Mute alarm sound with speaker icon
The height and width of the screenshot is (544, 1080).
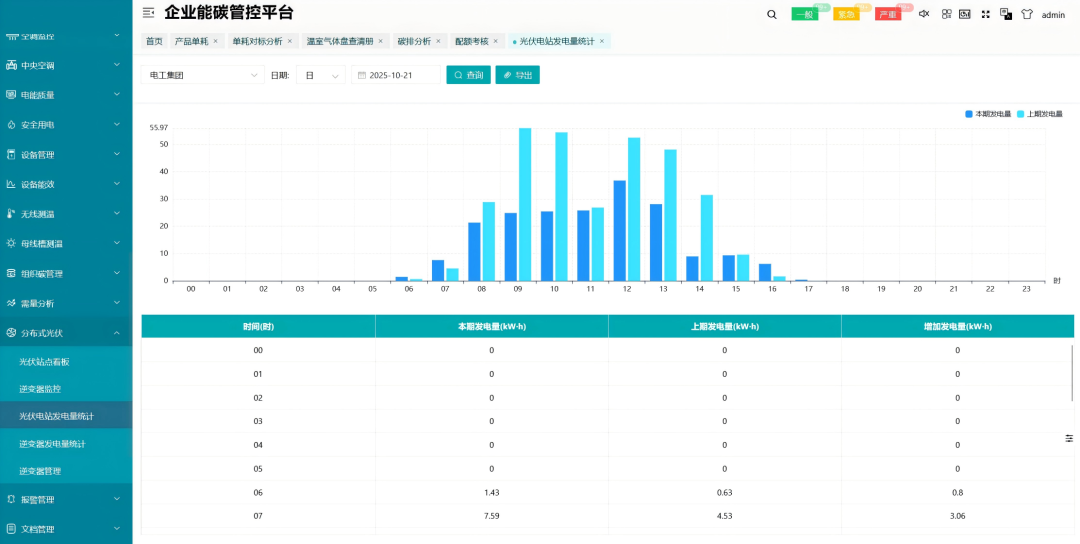(x=924, y=14)
